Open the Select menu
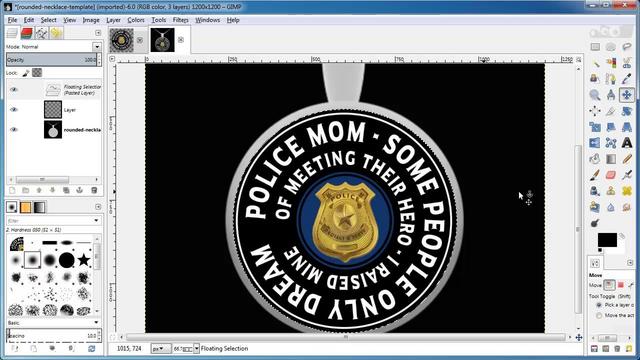The width and height of the screenshot is (640, 360). coord(49,20)
